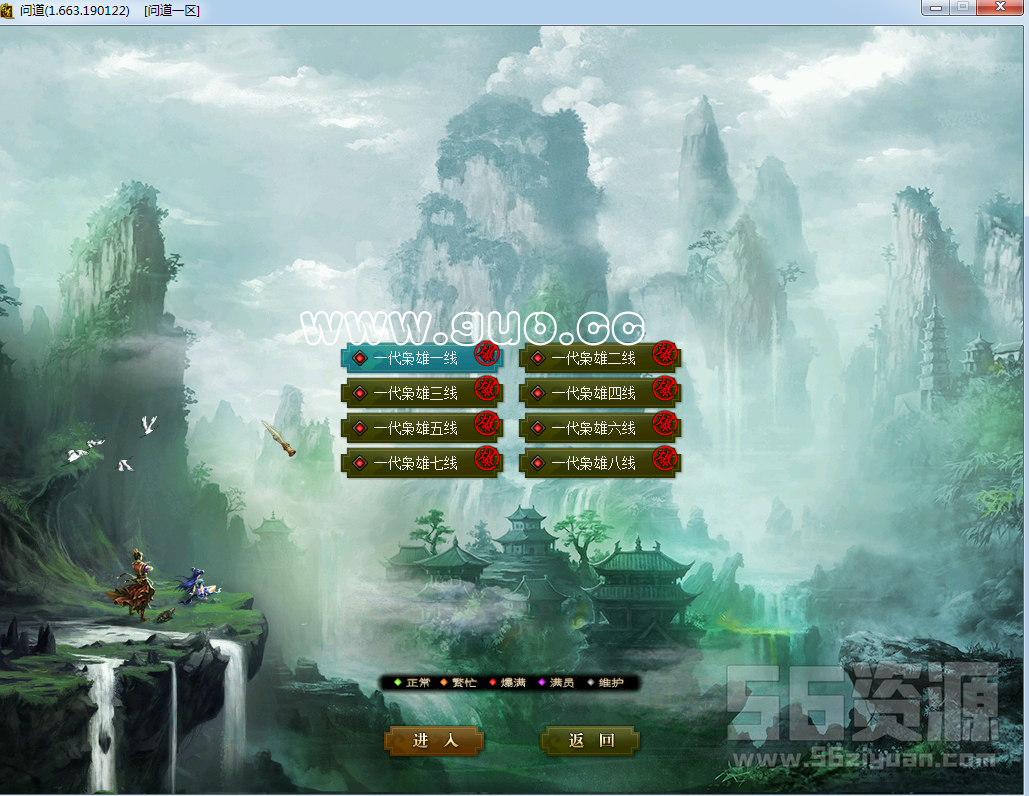Click the red 爆 badge on 一代枭雄一线
This screenshot has height=796, width=1029.
487,353
